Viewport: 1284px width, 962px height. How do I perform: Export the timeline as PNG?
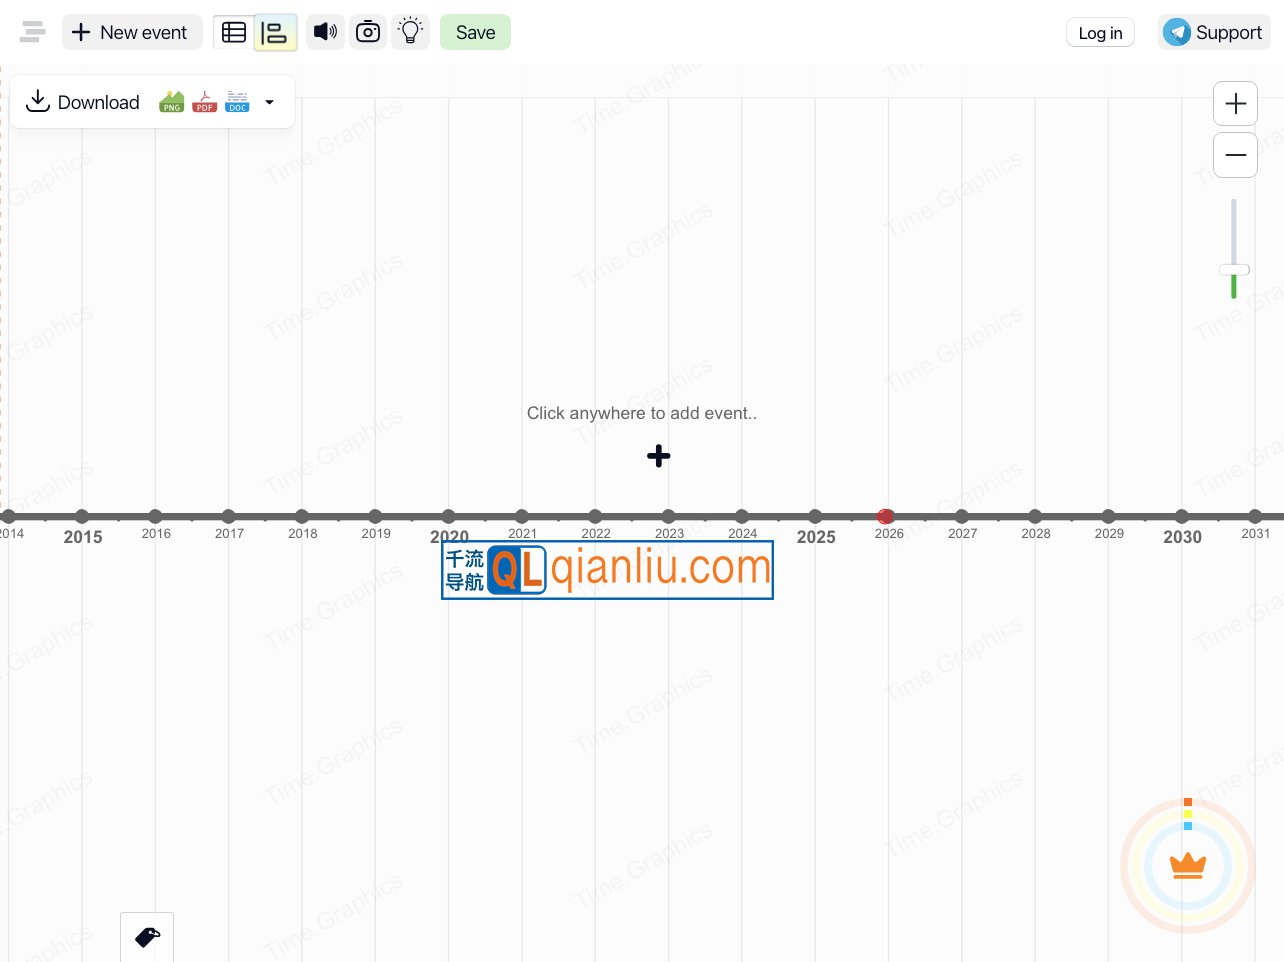(x=171, y=101)
